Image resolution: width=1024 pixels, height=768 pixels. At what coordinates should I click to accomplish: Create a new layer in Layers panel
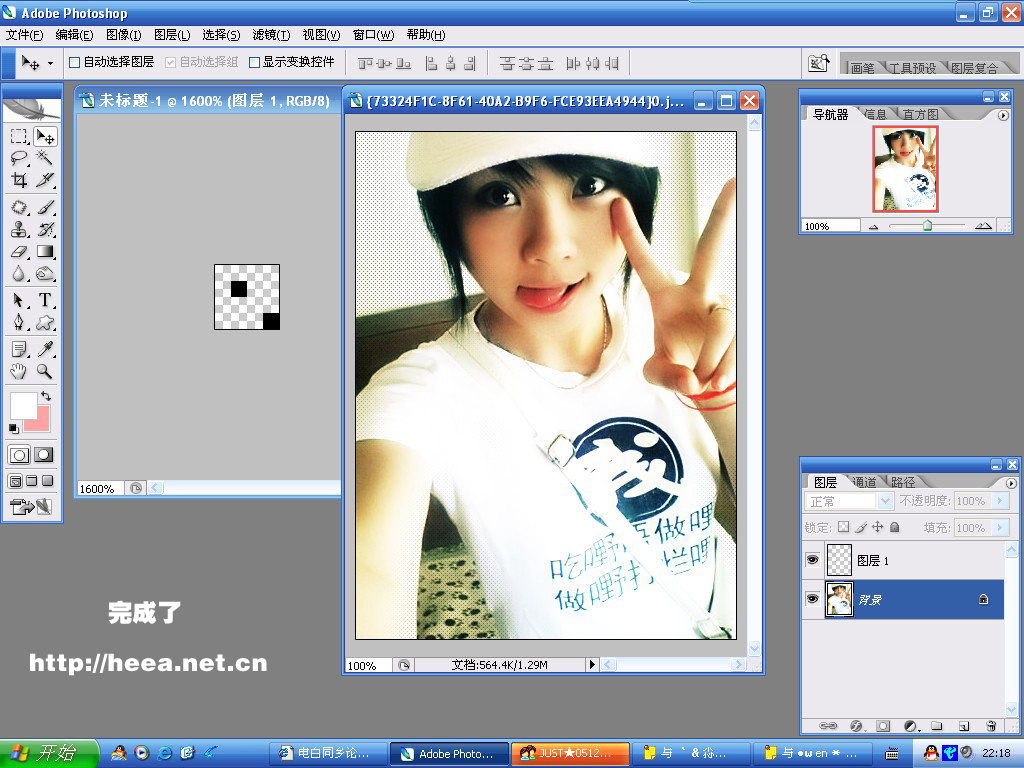(x=964, y=725)
